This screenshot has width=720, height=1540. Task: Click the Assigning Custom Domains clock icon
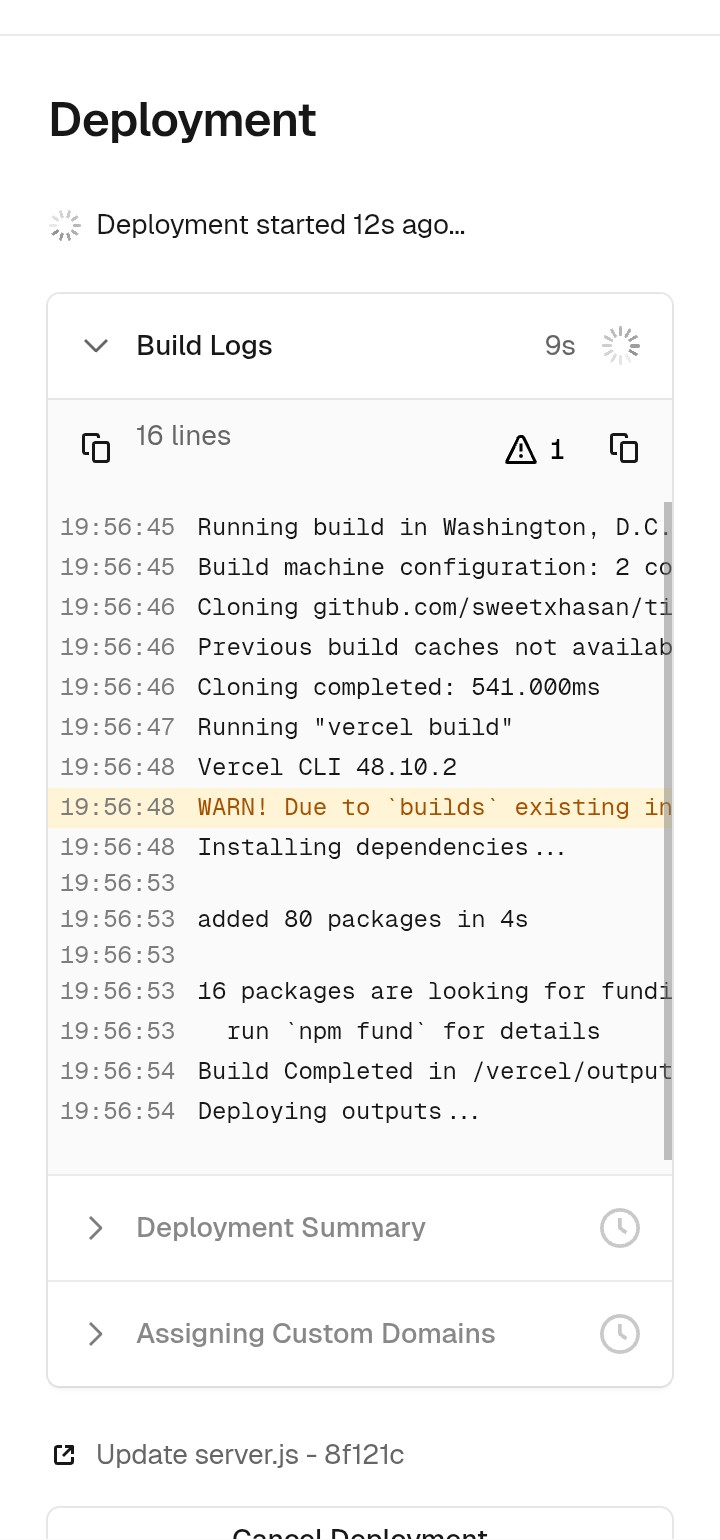click(619, 1334)
